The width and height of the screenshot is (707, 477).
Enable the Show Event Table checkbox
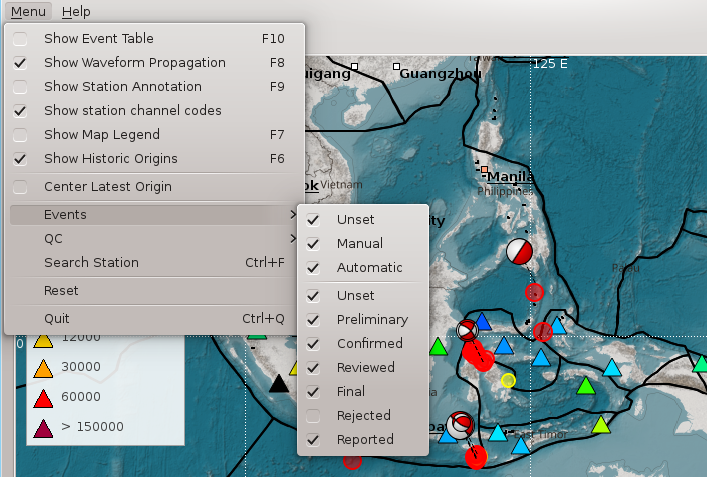[20, 39]
